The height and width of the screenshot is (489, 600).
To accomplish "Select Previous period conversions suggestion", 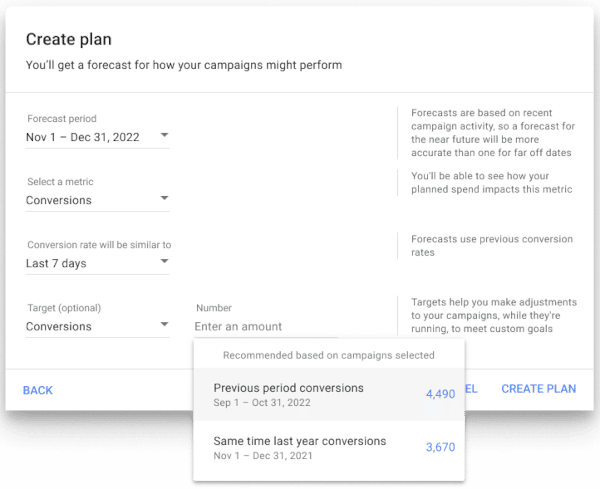I will pyautogui.click(x=289, y=388).
